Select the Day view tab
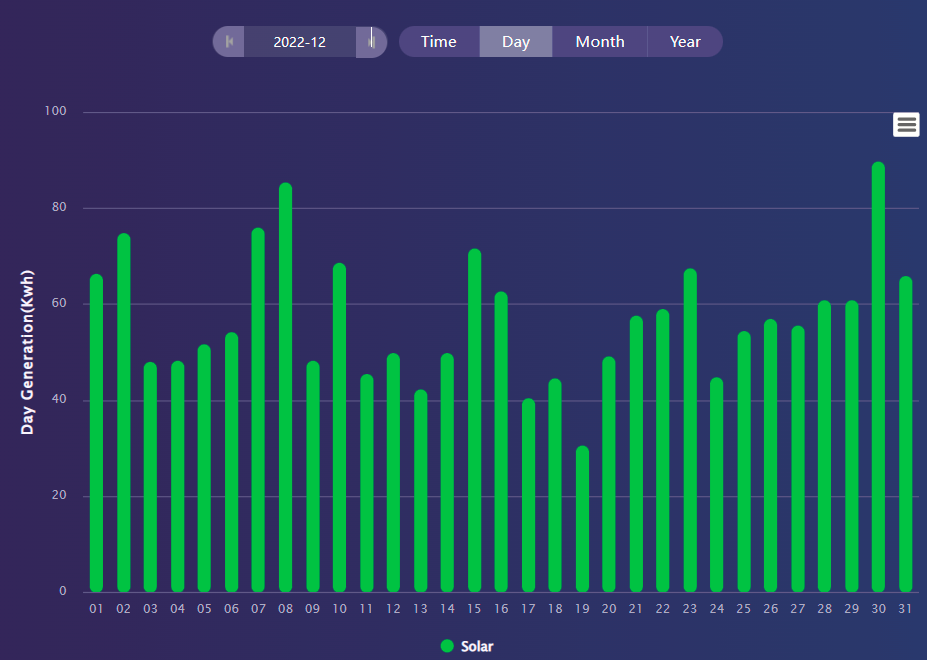 (x=516, y=42)
